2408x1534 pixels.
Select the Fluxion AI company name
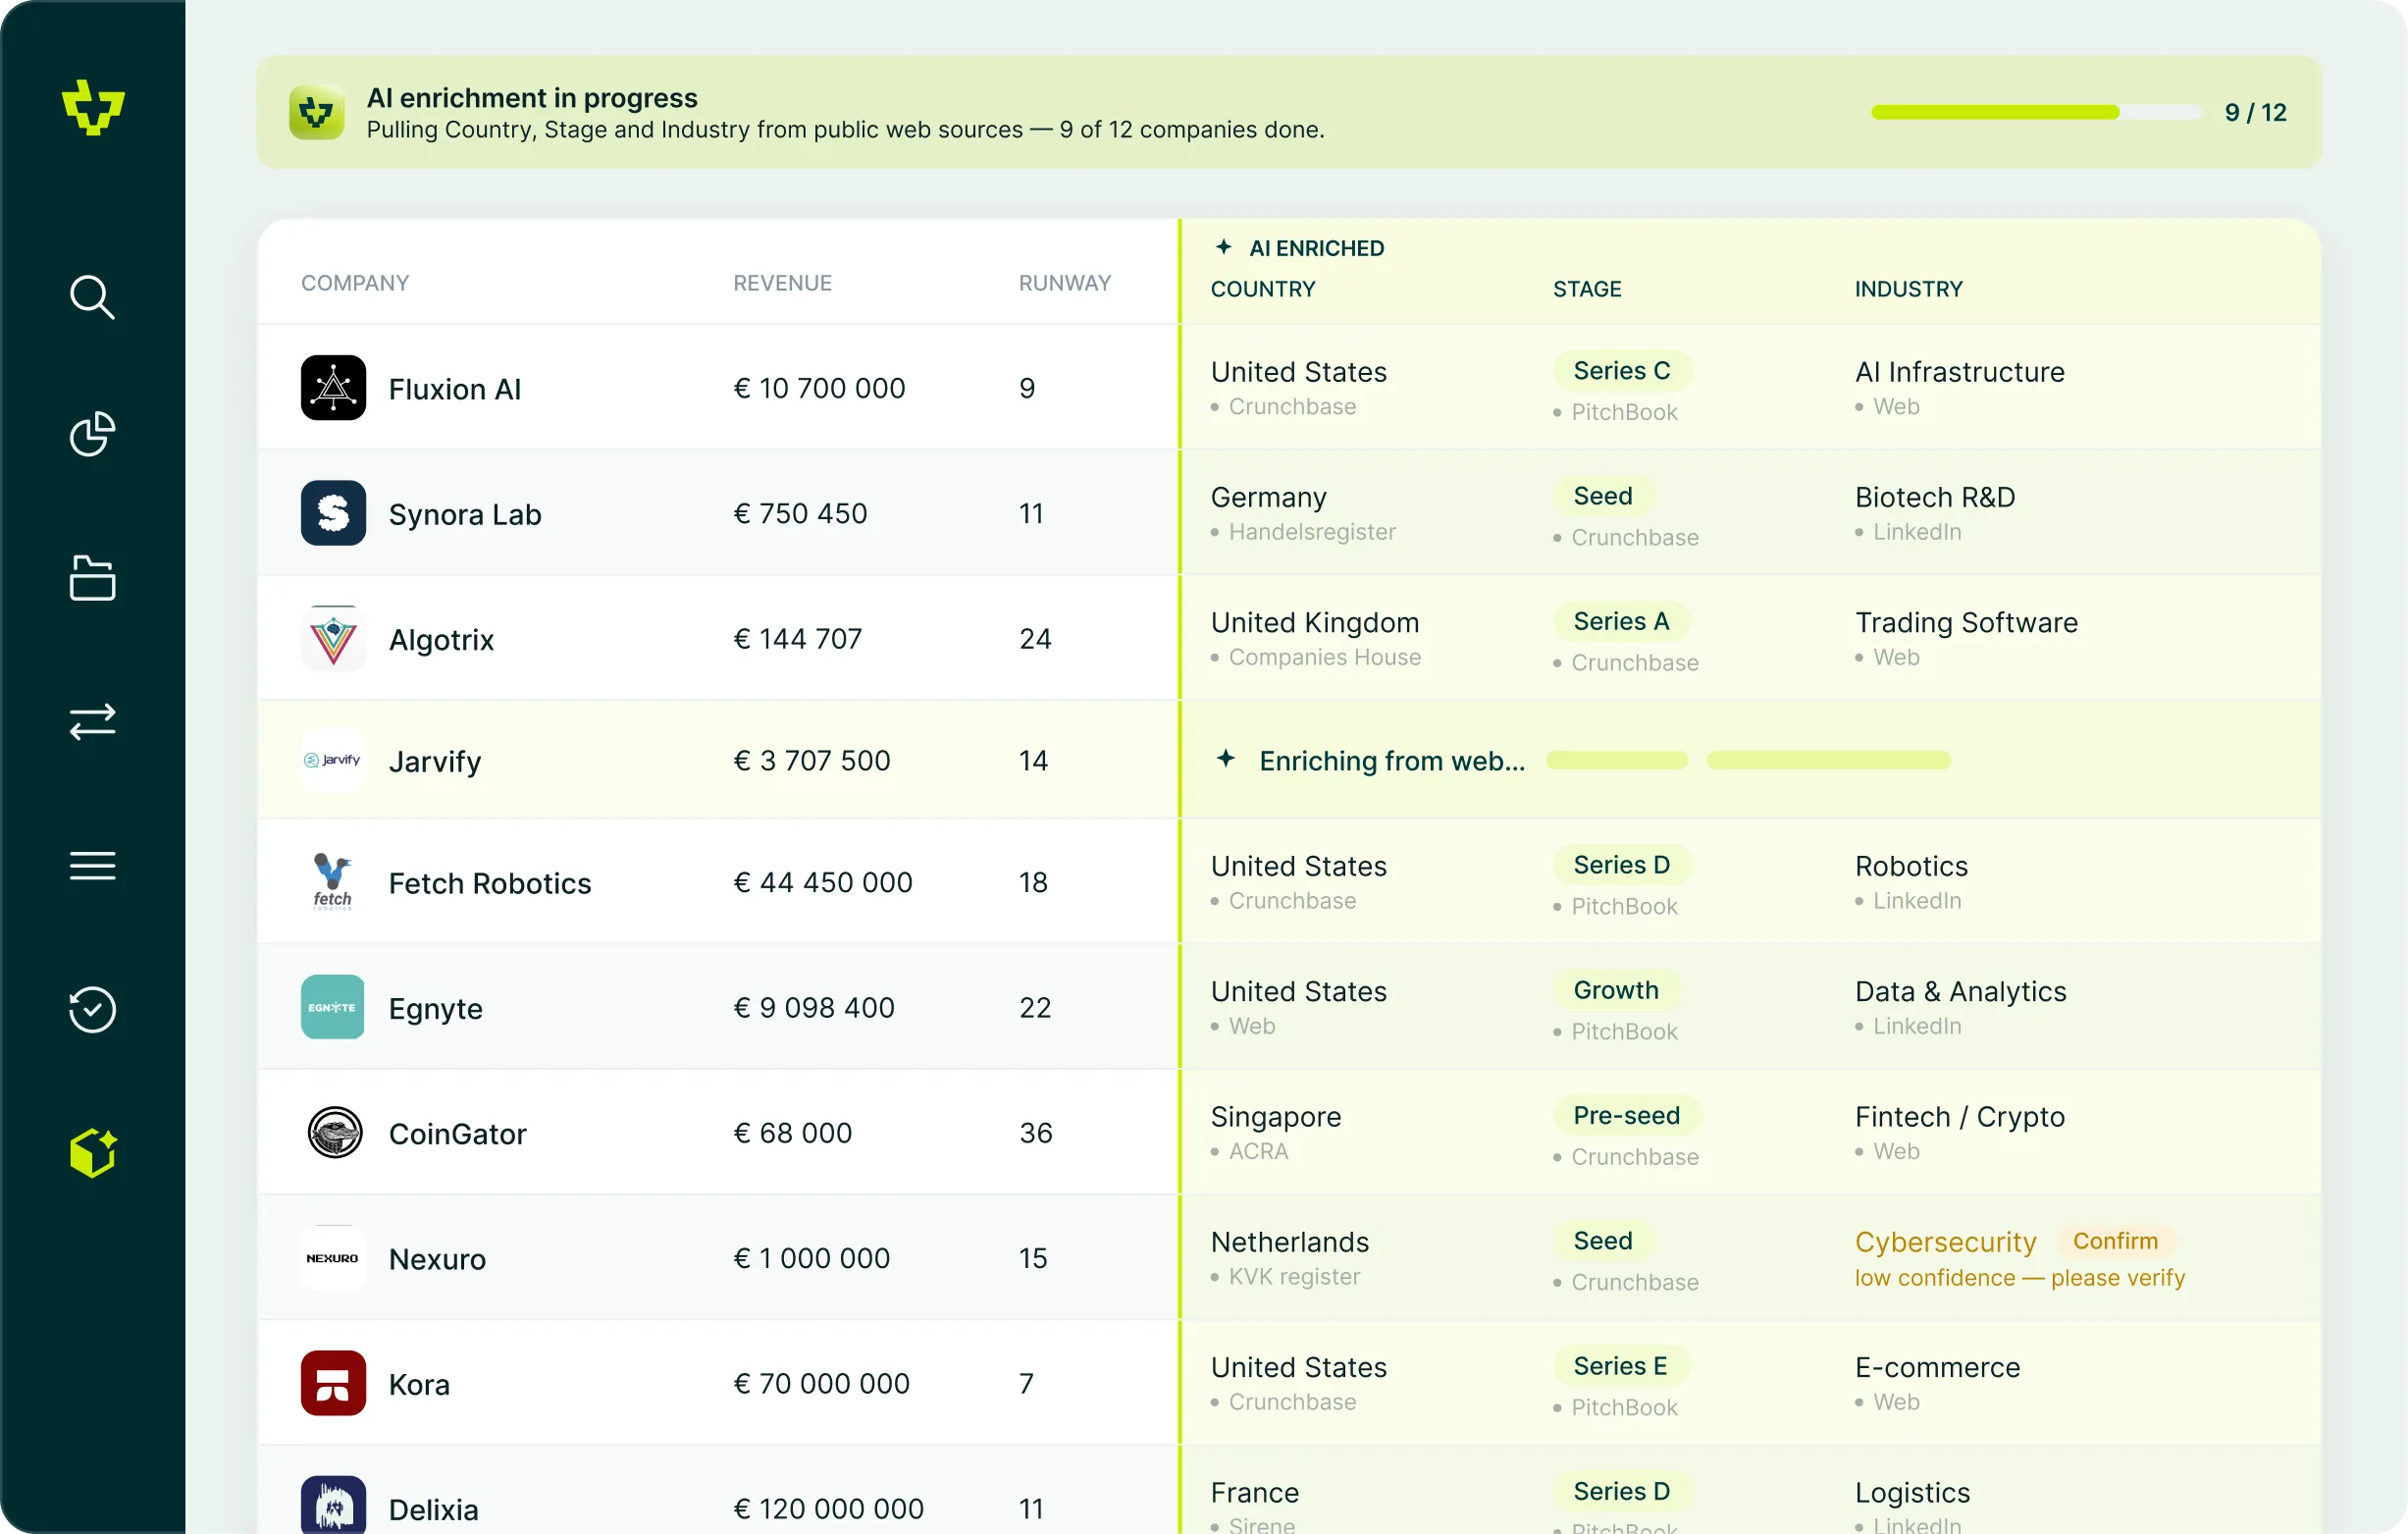455,389
